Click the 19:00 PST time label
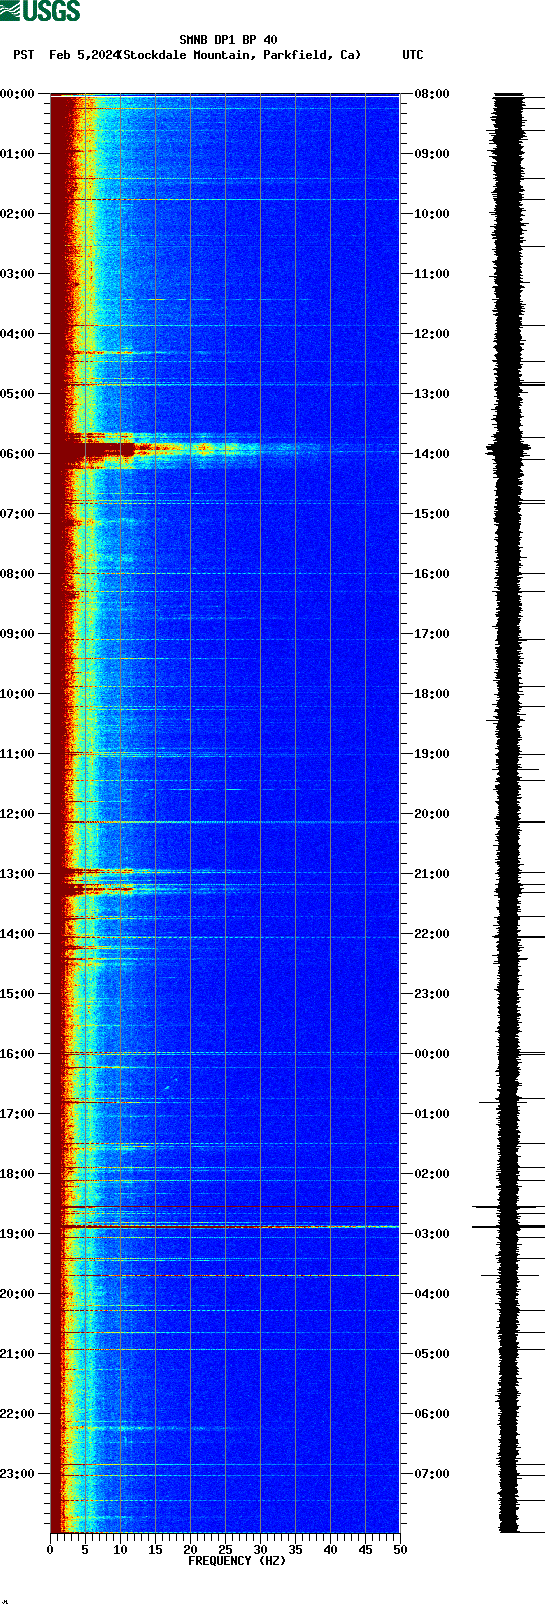This screenshot has height=1613, width=552. point(18,1234)
